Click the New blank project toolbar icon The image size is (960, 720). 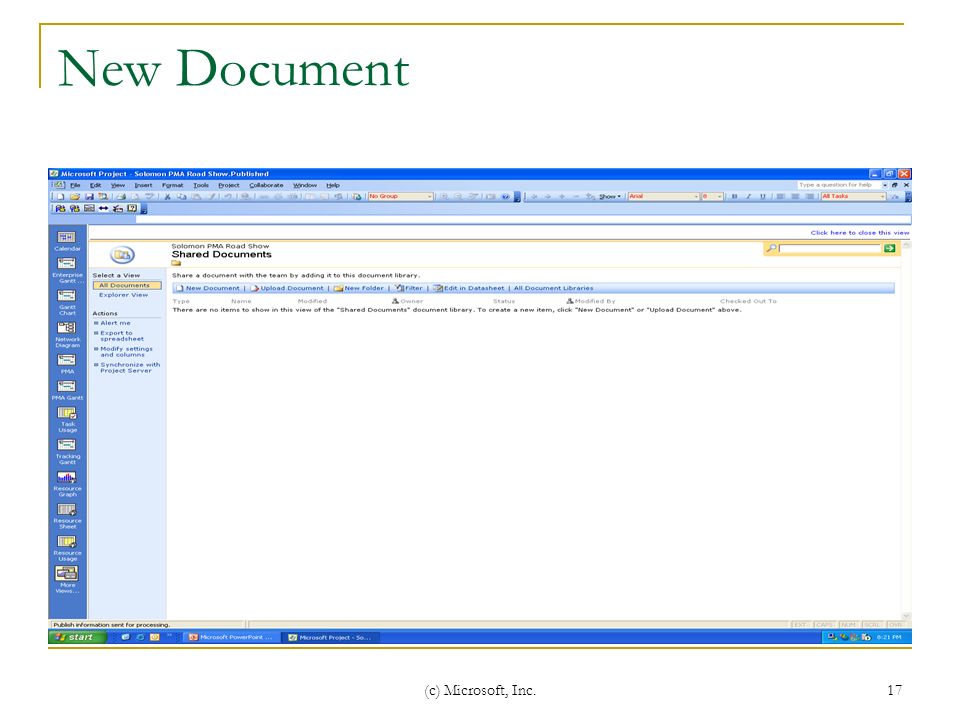pos(61,197)
